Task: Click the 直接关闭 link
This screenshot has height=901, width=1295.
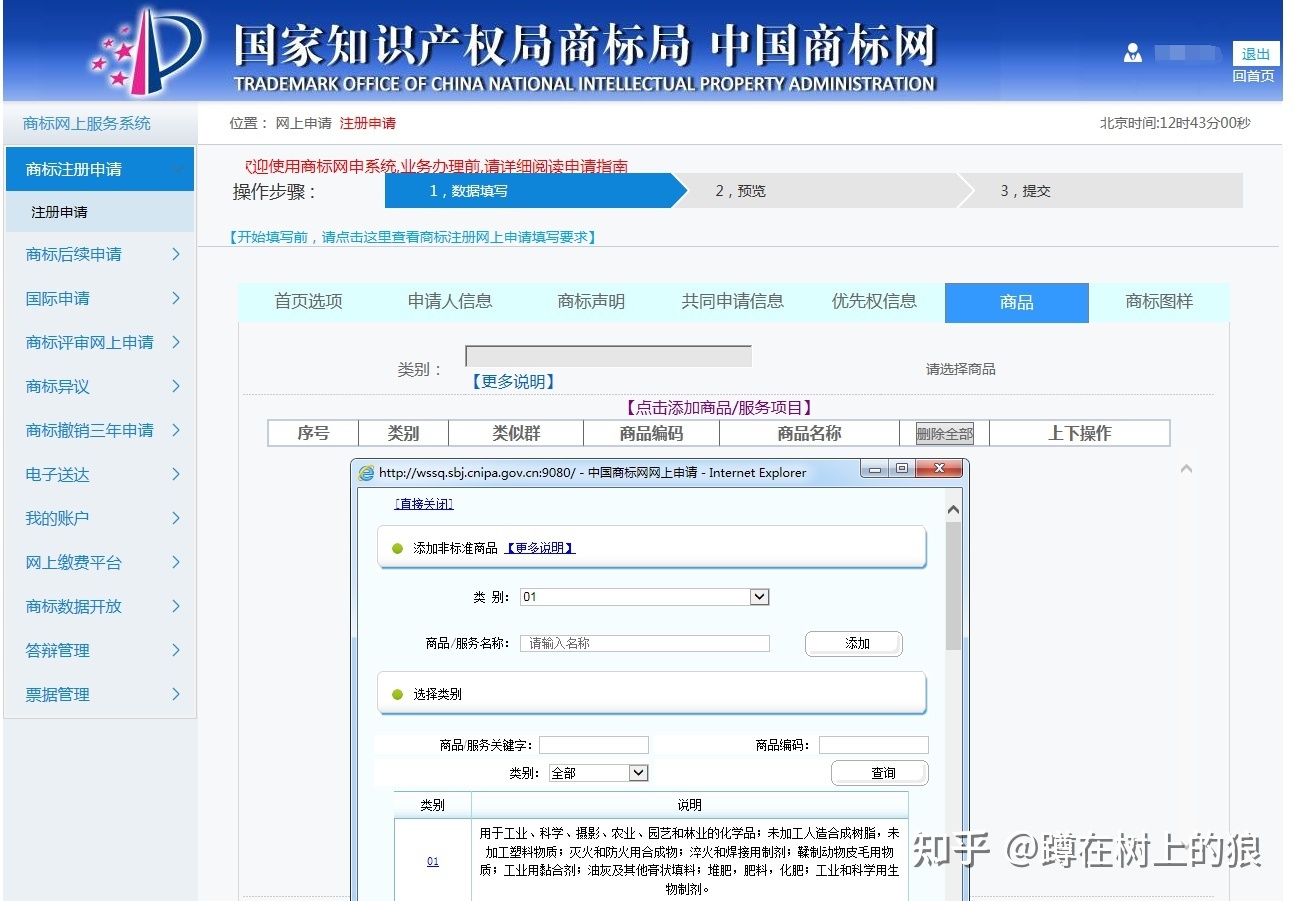Action: [424, 504]
